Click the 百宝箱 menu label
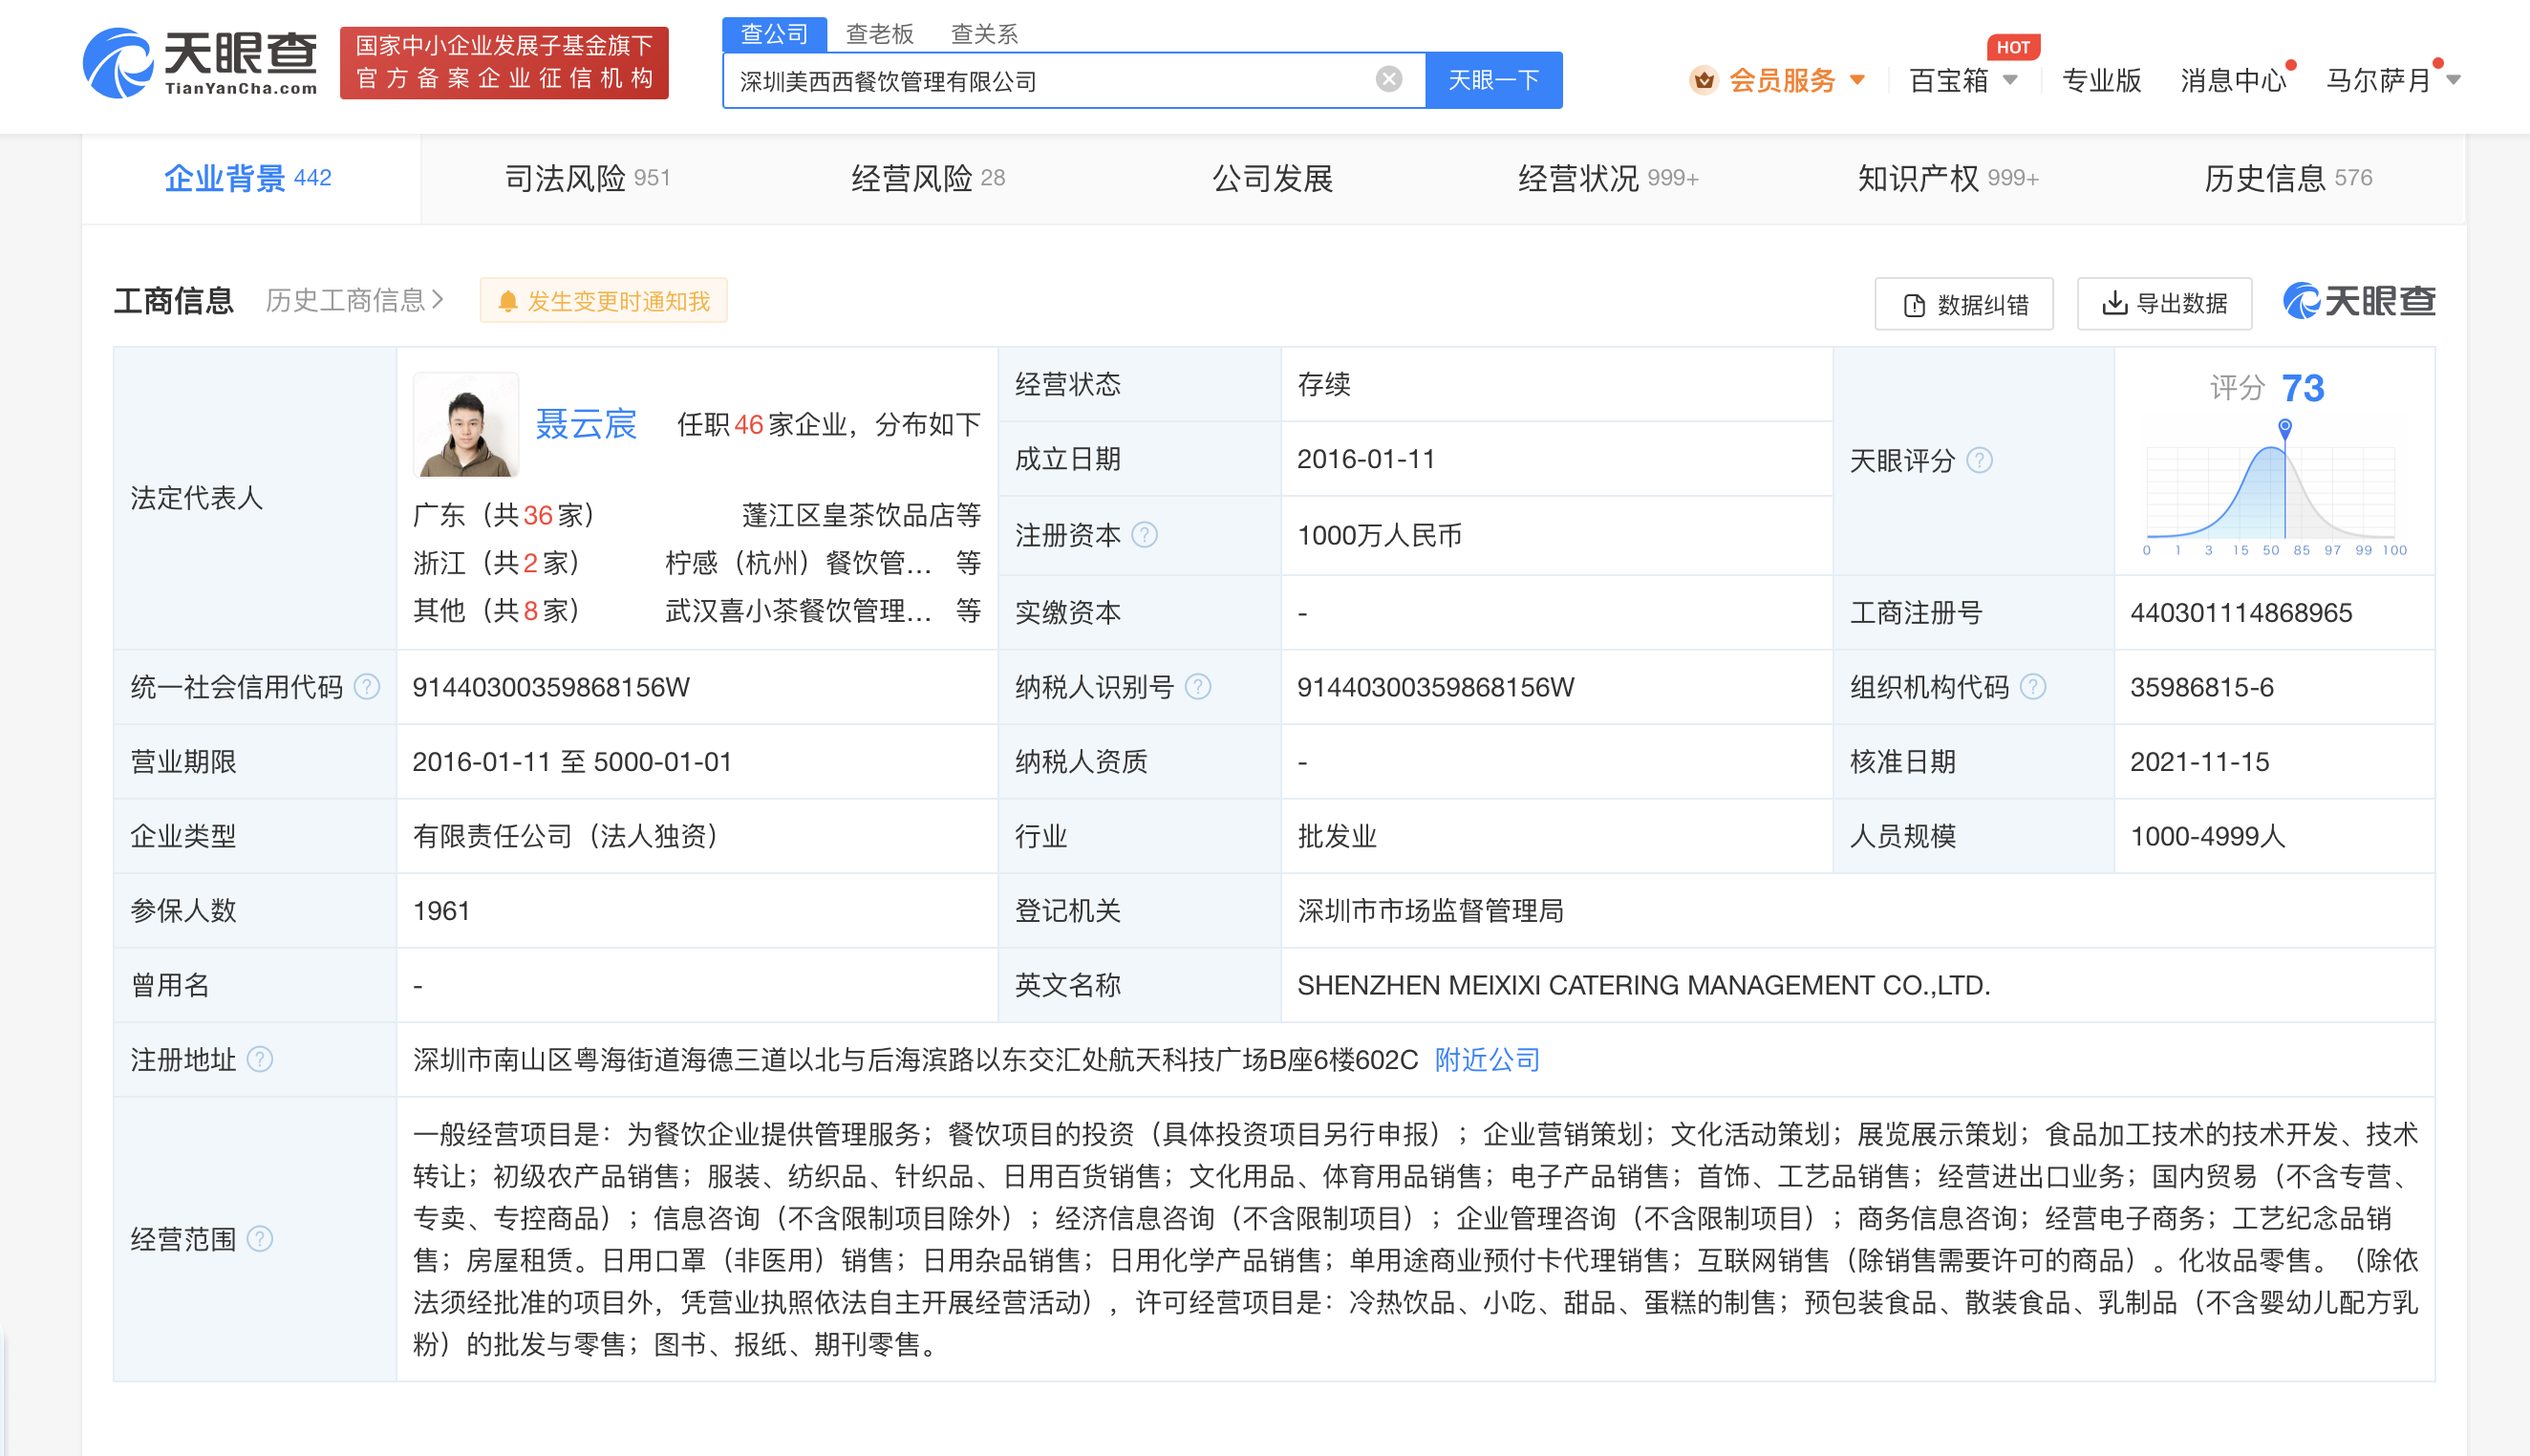Image resolution: width=2530 pixels, height=1456 pixels. point(1948,80)
